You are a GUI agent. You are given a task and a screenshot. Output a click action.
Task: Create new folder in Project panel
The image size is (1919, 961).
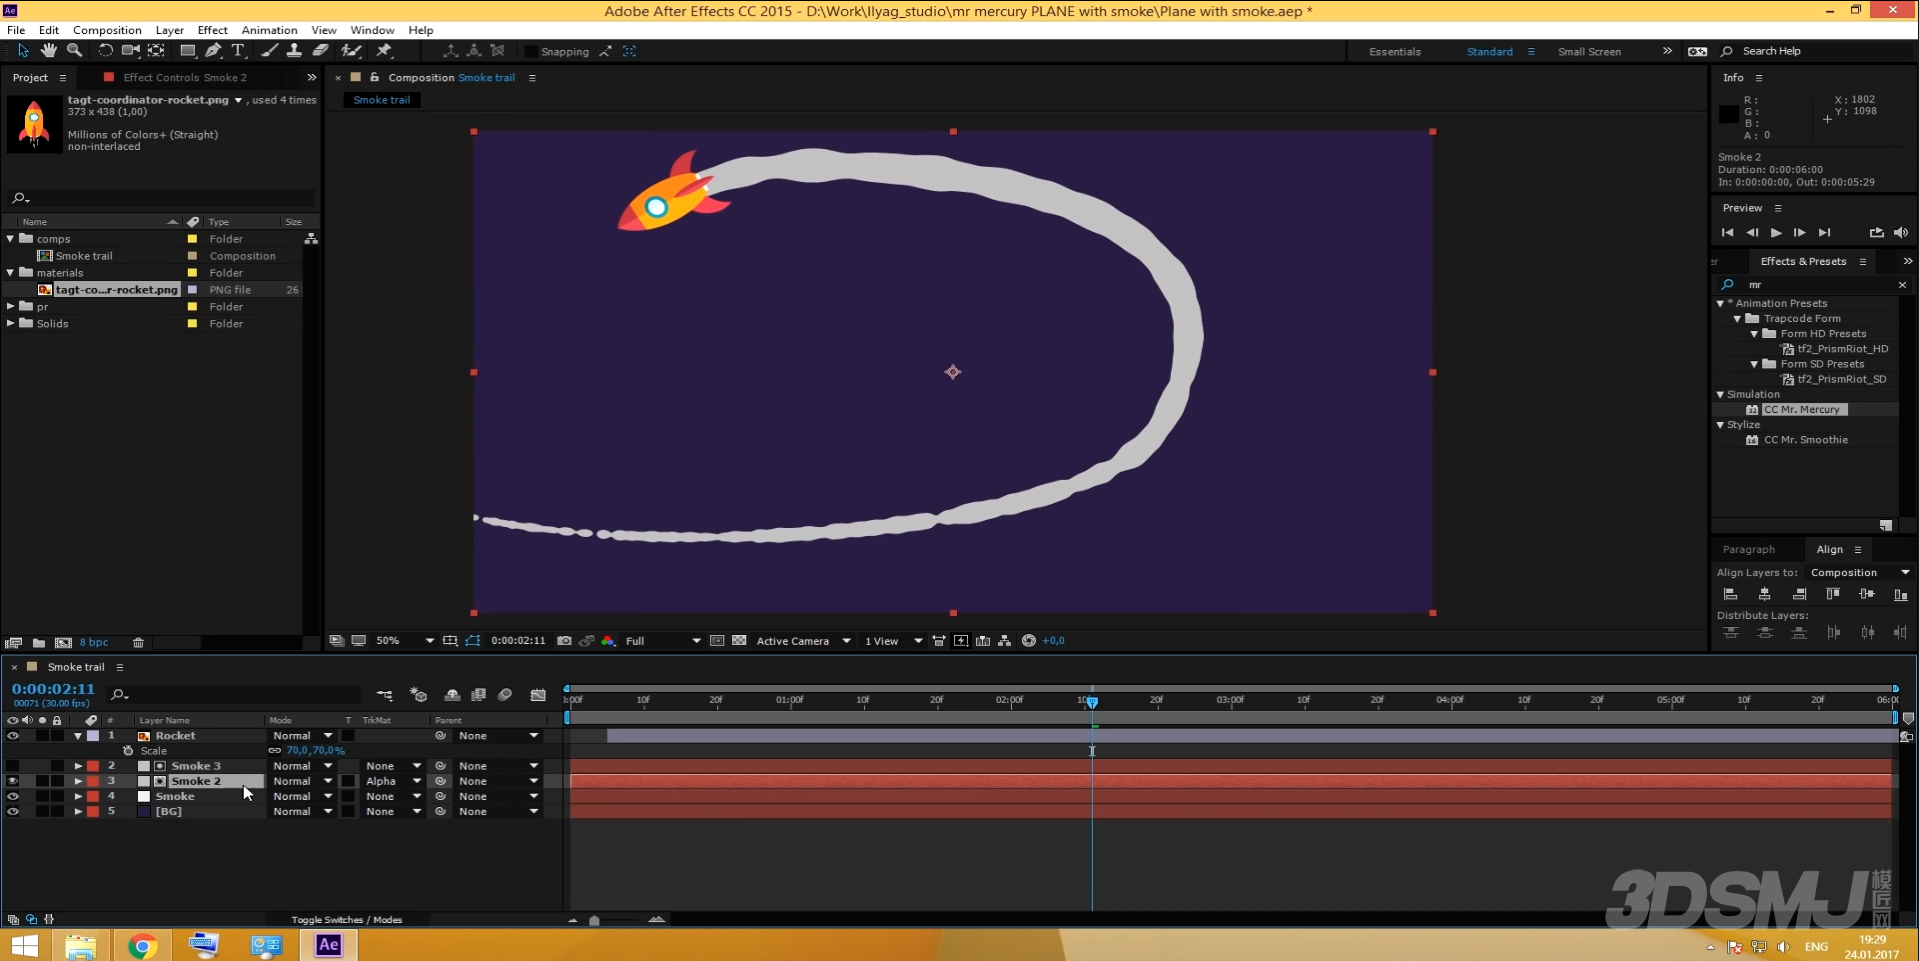[38, 643]
